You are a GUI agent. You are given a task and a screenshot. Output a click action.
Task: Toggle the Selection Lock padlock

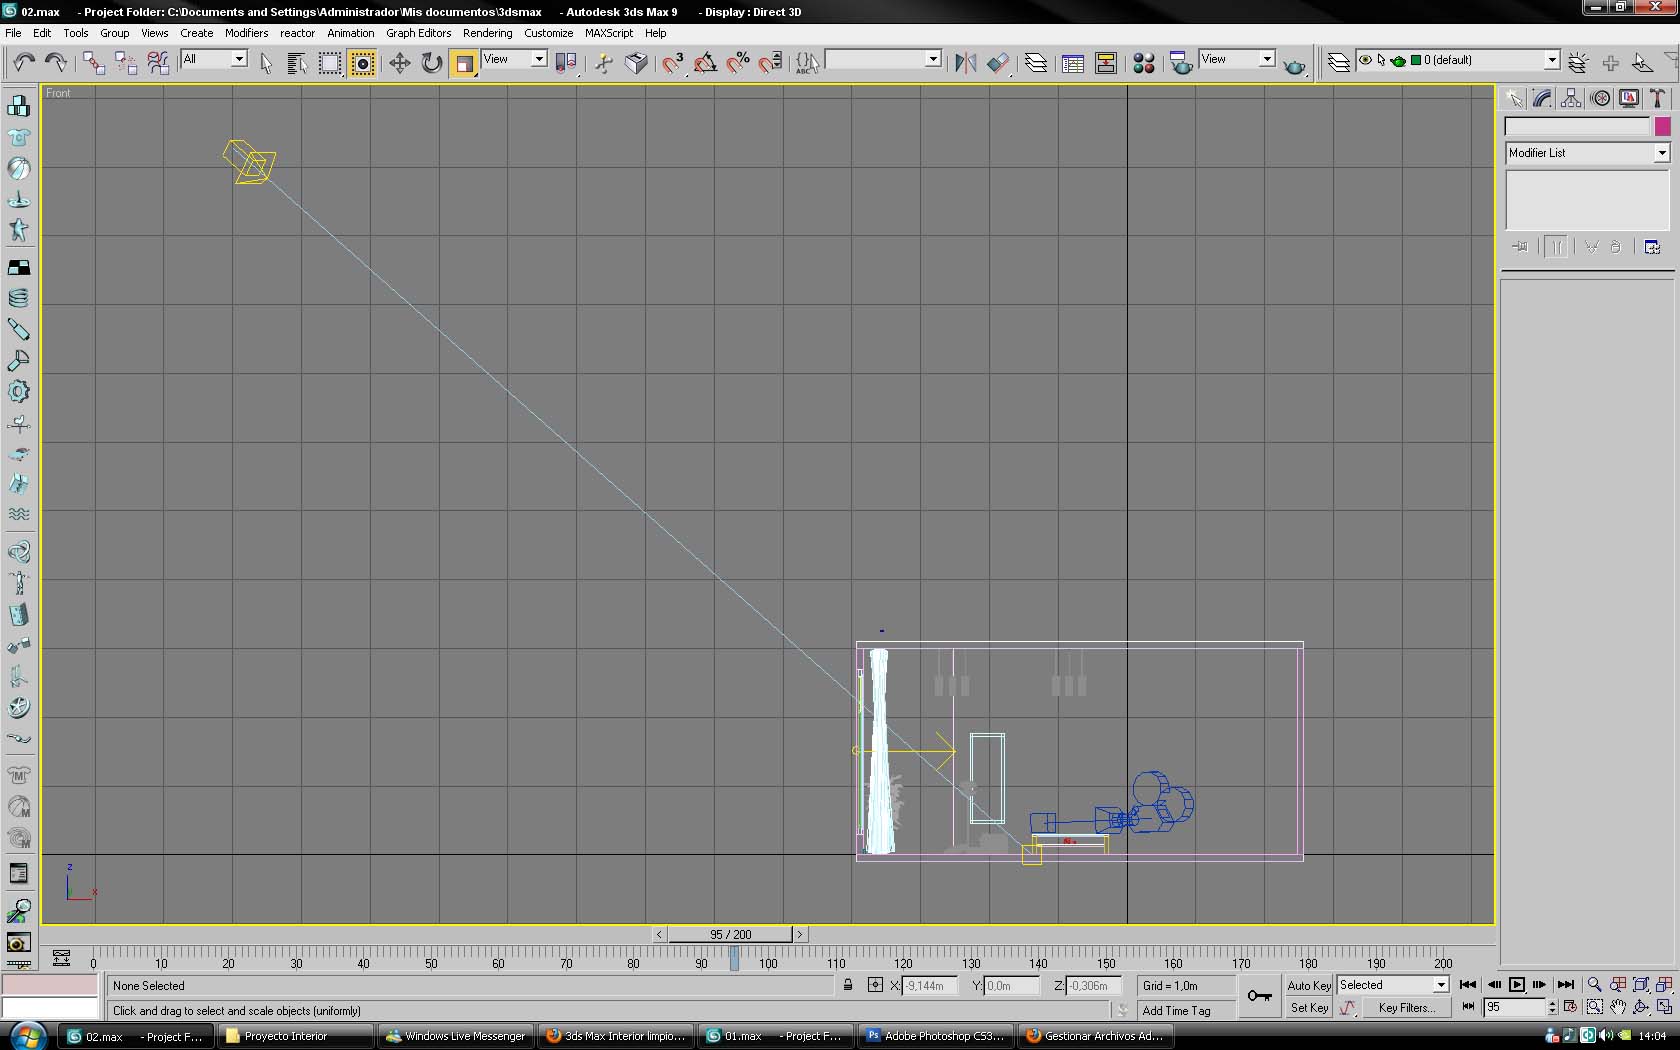(x=848, y=985)
